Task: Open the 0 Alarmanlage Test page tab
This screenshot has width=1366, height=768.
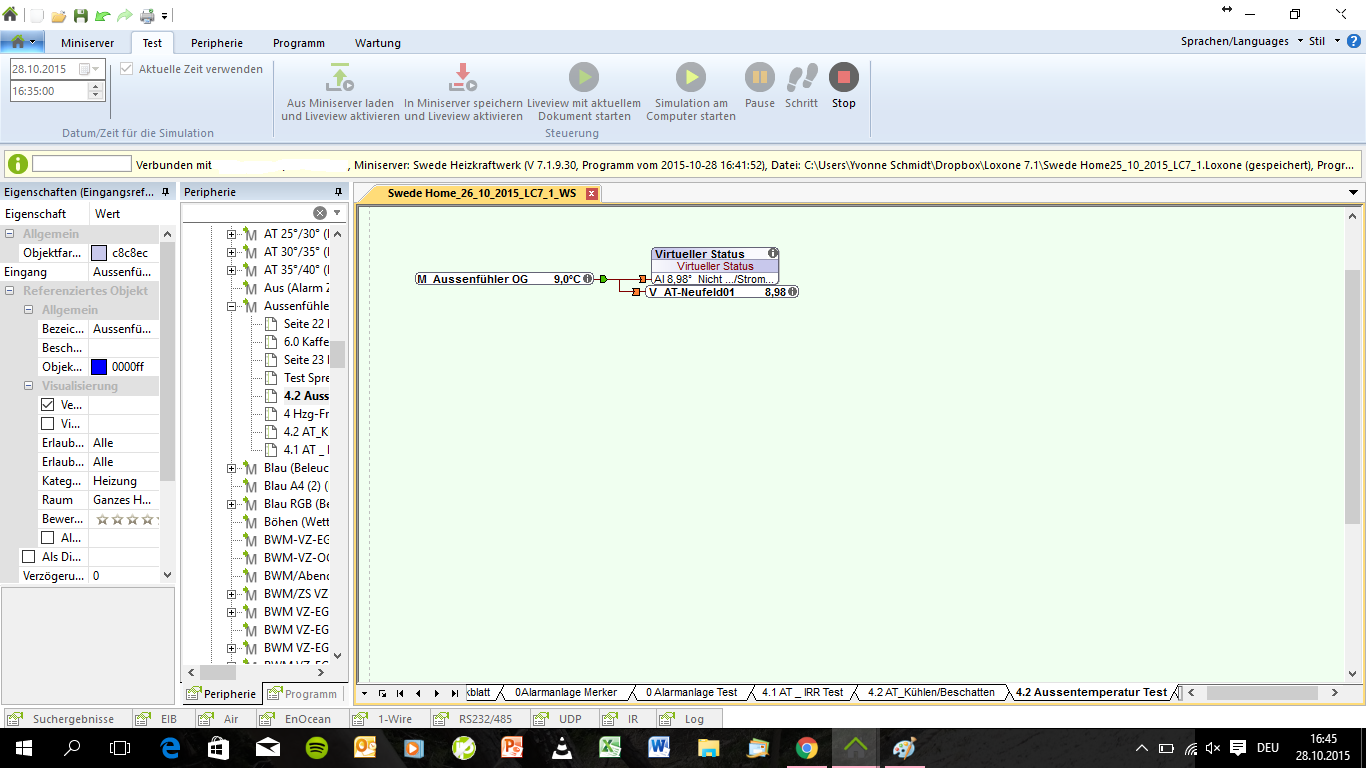Action: 691,692
